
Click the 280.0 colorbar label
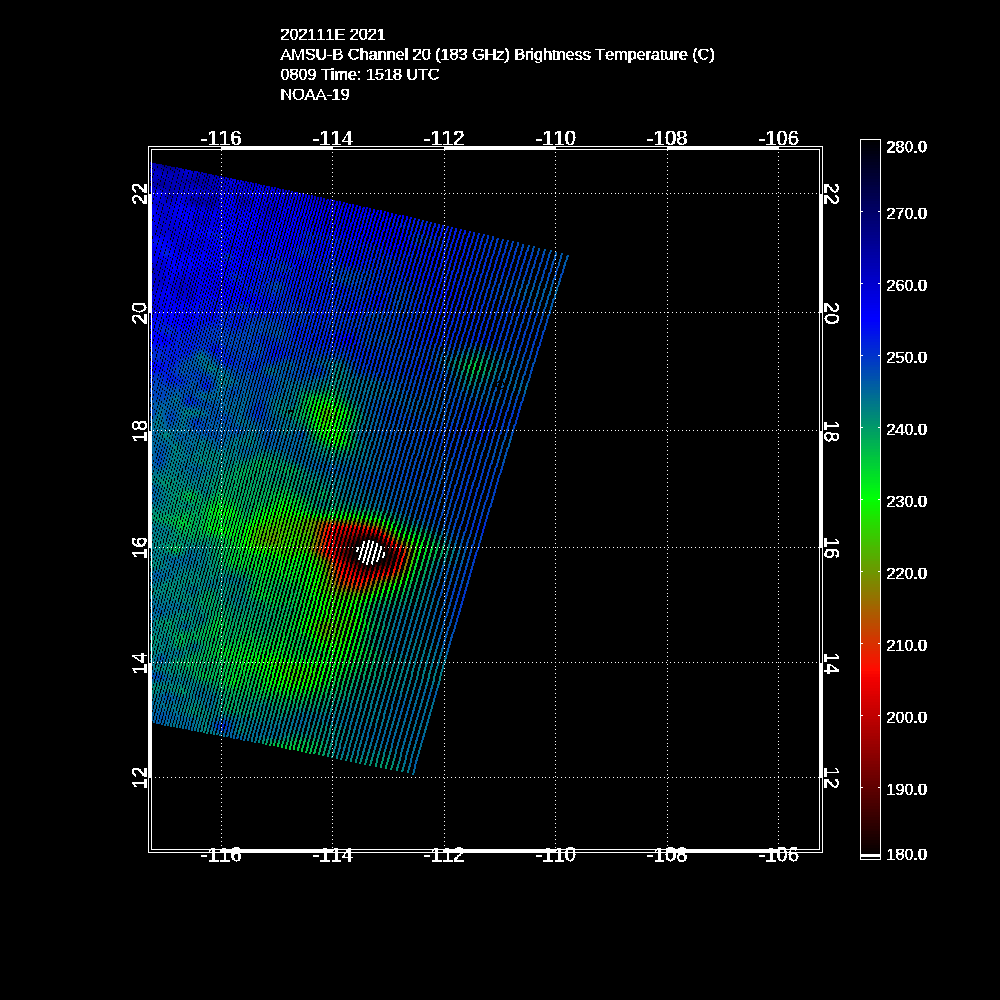[906, 147]
